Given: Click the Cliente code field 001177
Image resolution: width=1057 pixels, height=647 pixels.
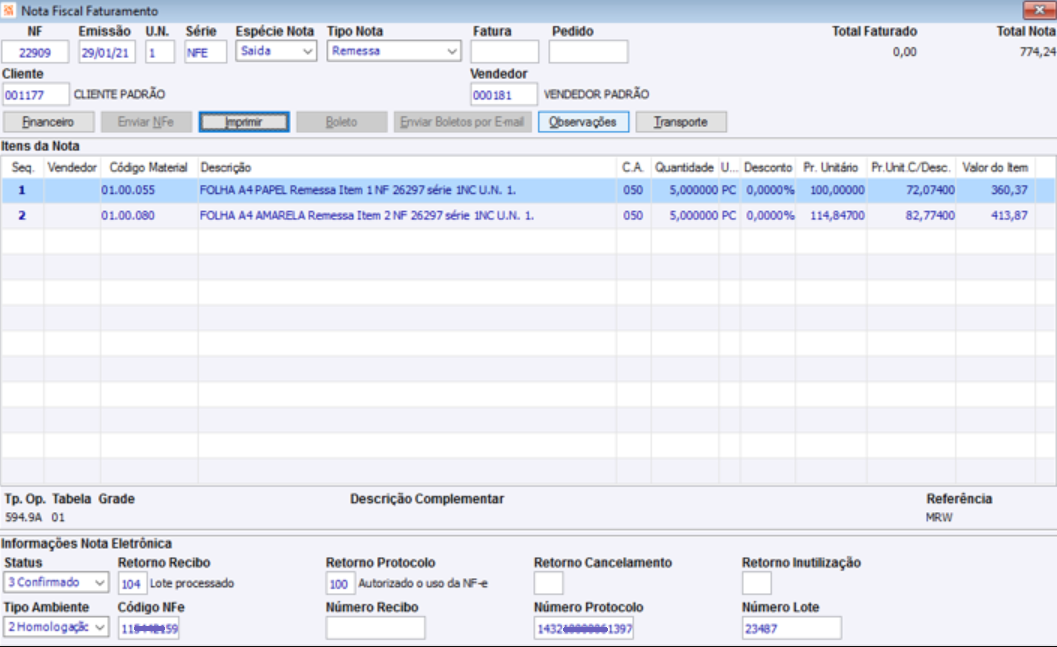Looking at the screenshot, I should coord(35,95).
